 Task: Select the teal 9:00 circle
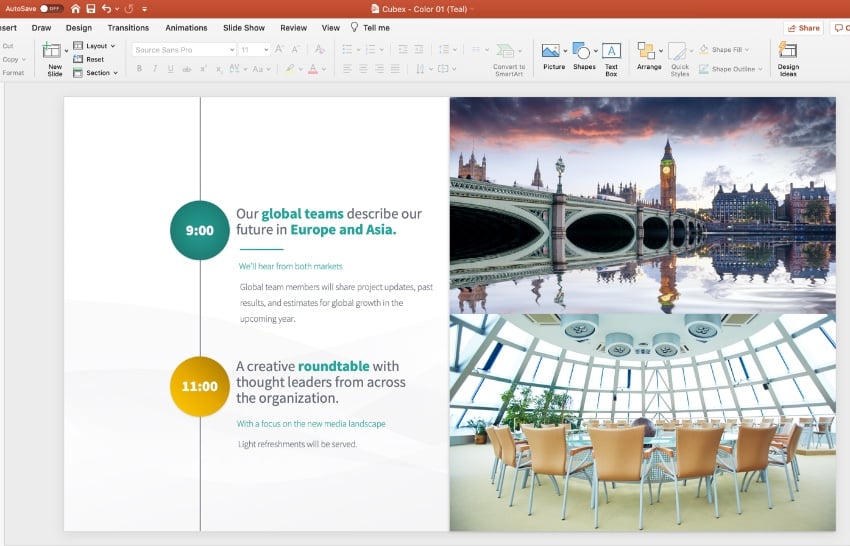pyautogui.click(x=200, y=230)
